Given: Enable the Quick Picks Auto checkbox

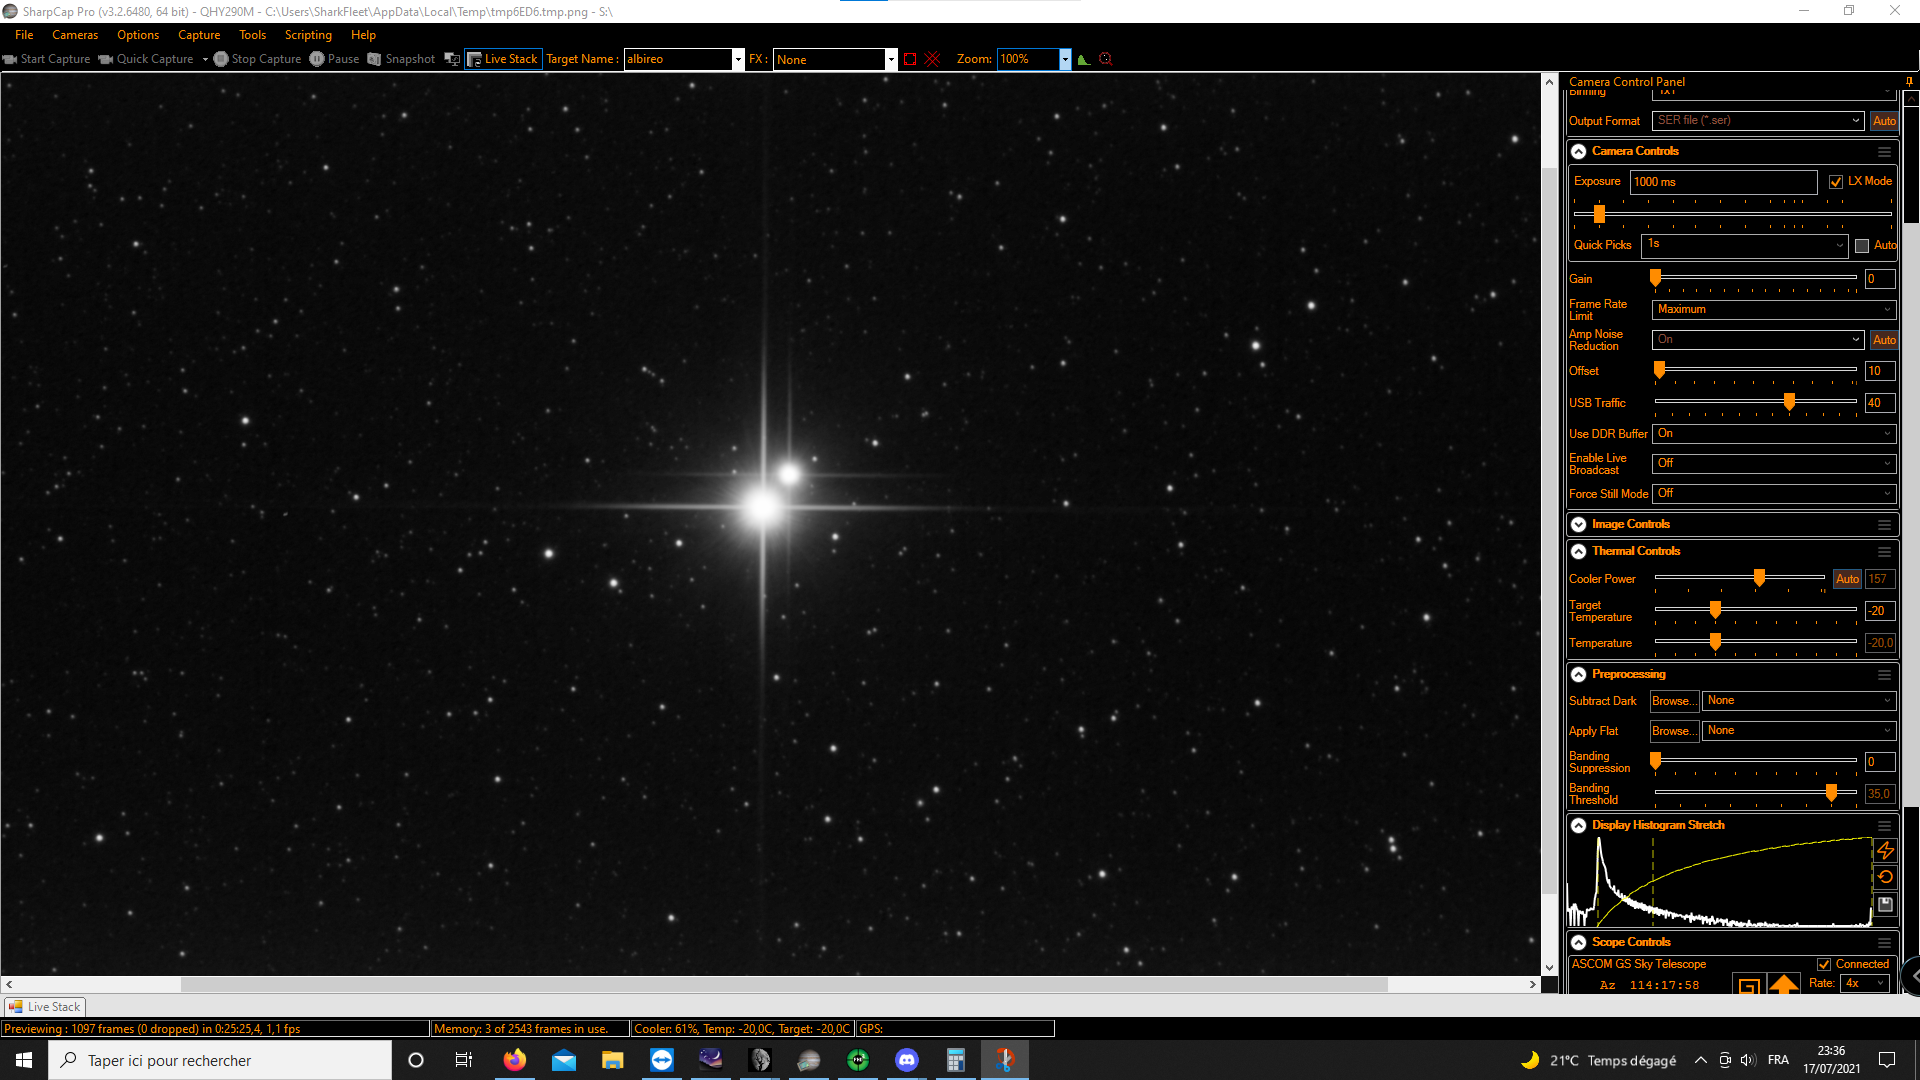Looking at the screenshot, I should (x=1862, y=246).
